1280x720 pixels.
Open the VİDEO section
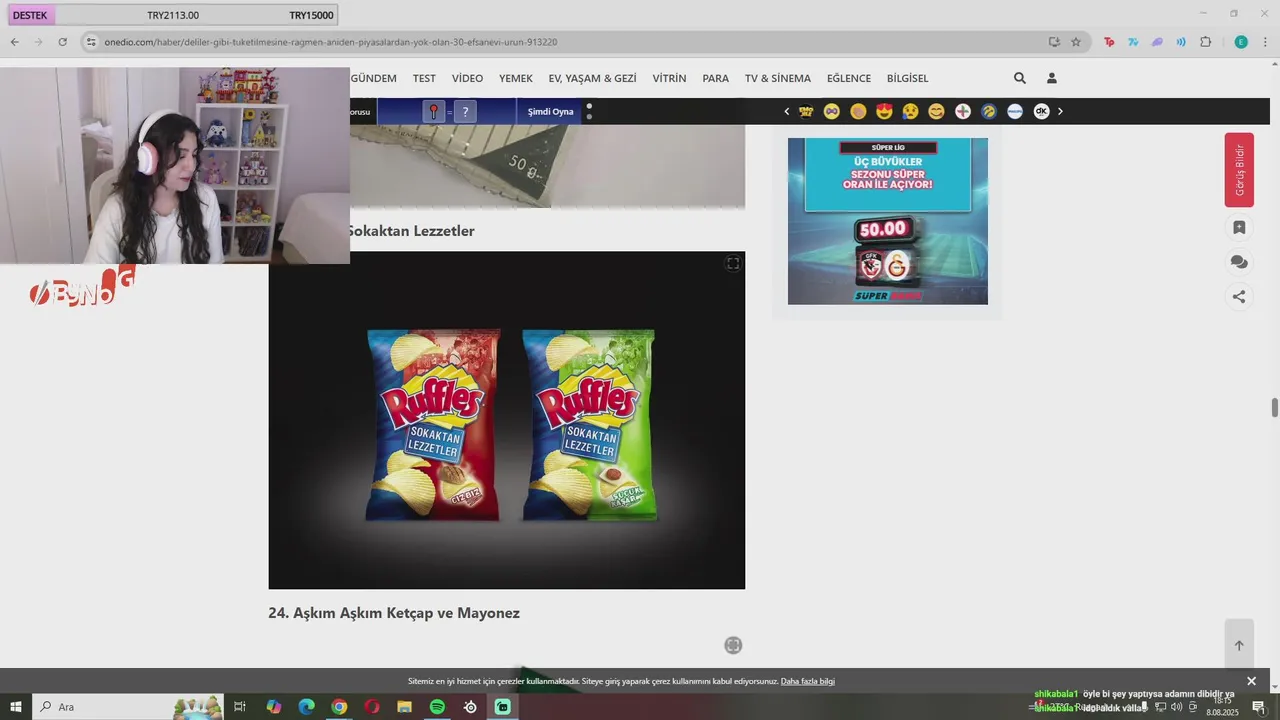click(467, 78)
